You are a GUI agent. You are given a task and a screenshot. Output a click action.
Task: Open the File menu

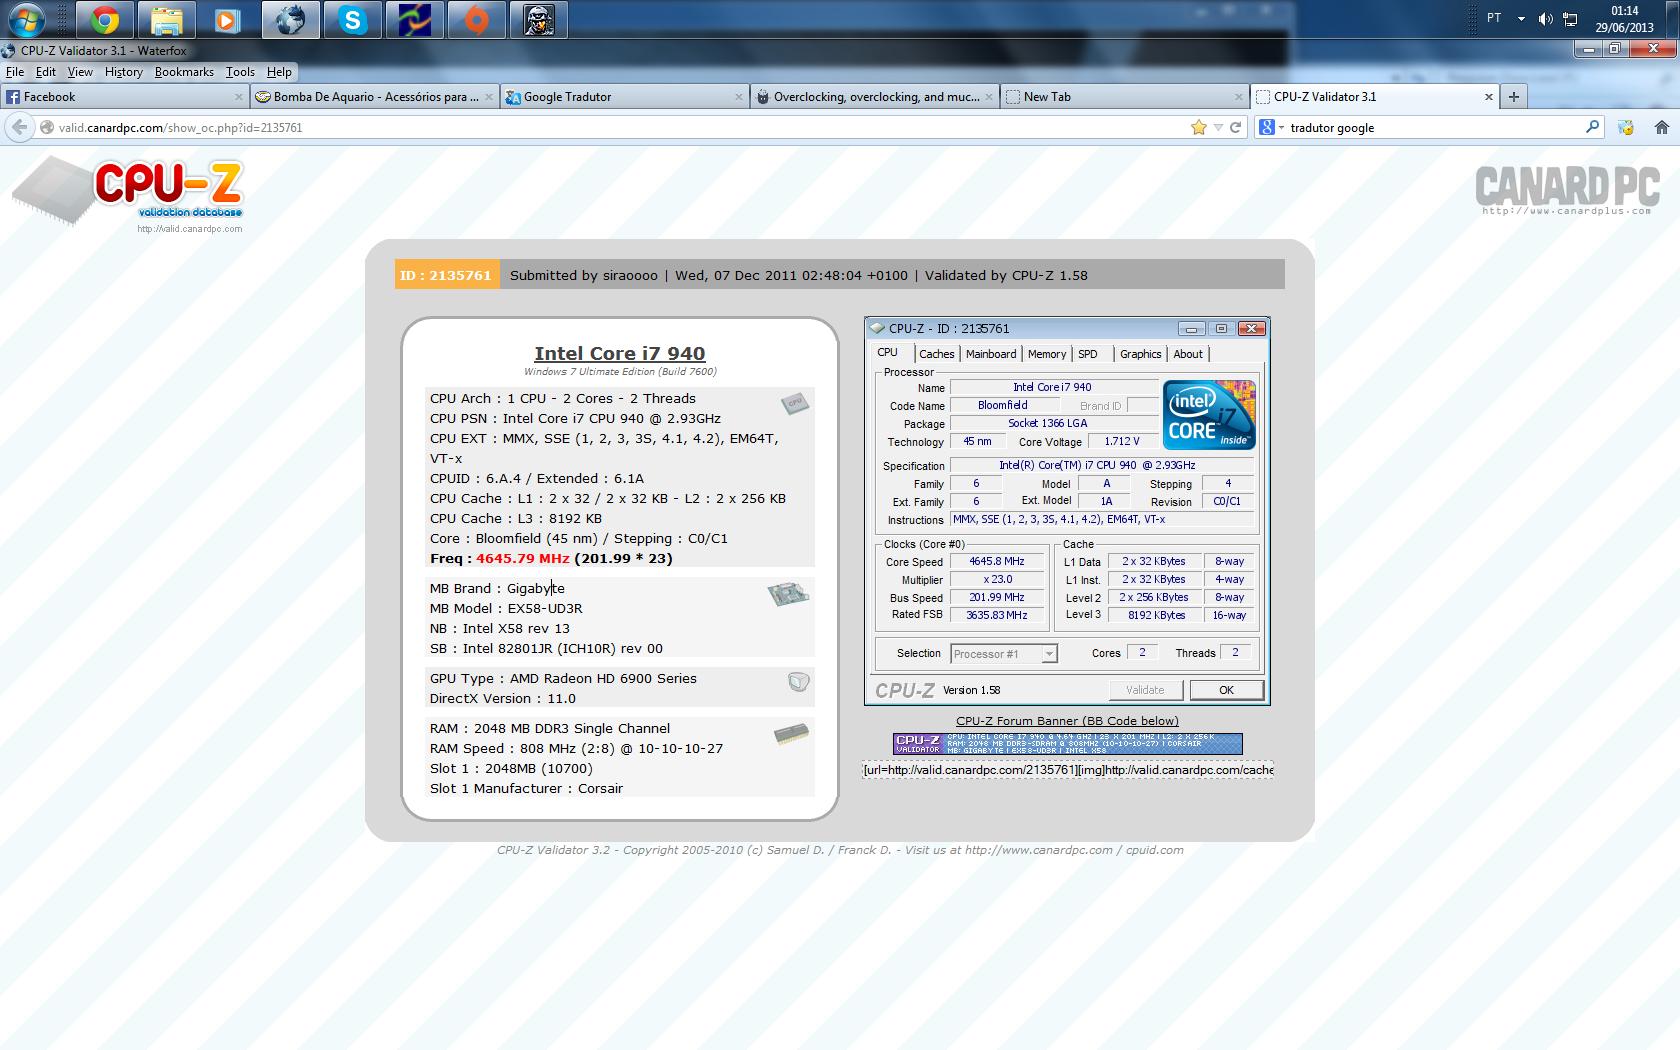pos(15,72)
